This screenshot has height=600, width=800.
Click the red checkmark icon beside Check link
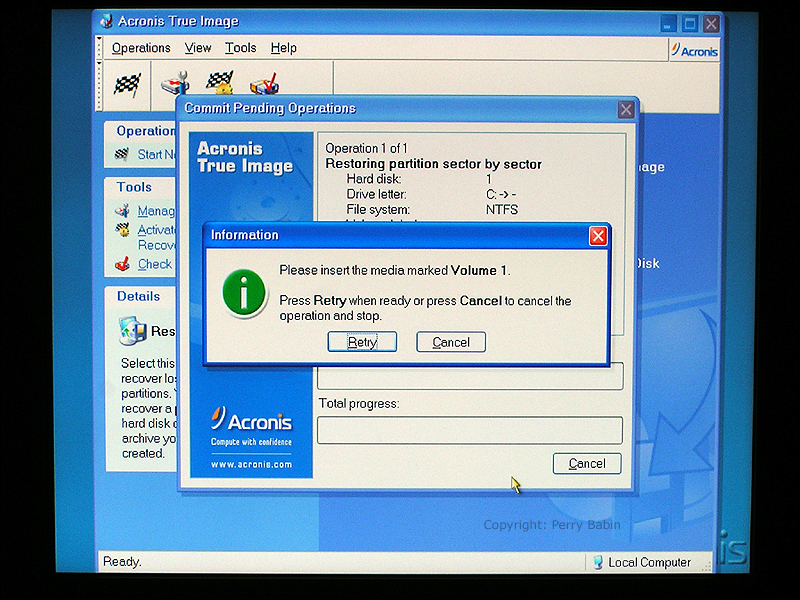coord(122,264)
